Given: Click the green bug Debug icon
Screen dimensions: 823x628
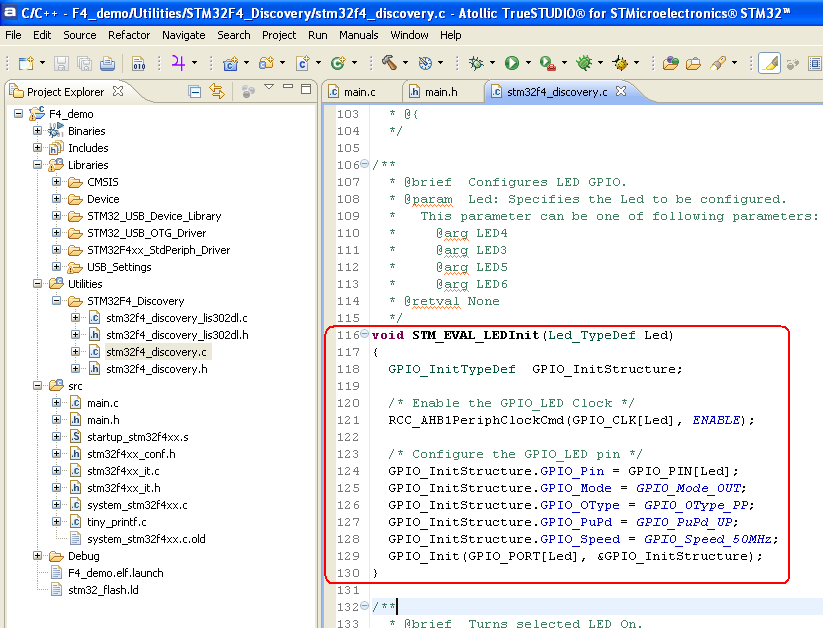Looking at the screenshot, I should [584, 63].
